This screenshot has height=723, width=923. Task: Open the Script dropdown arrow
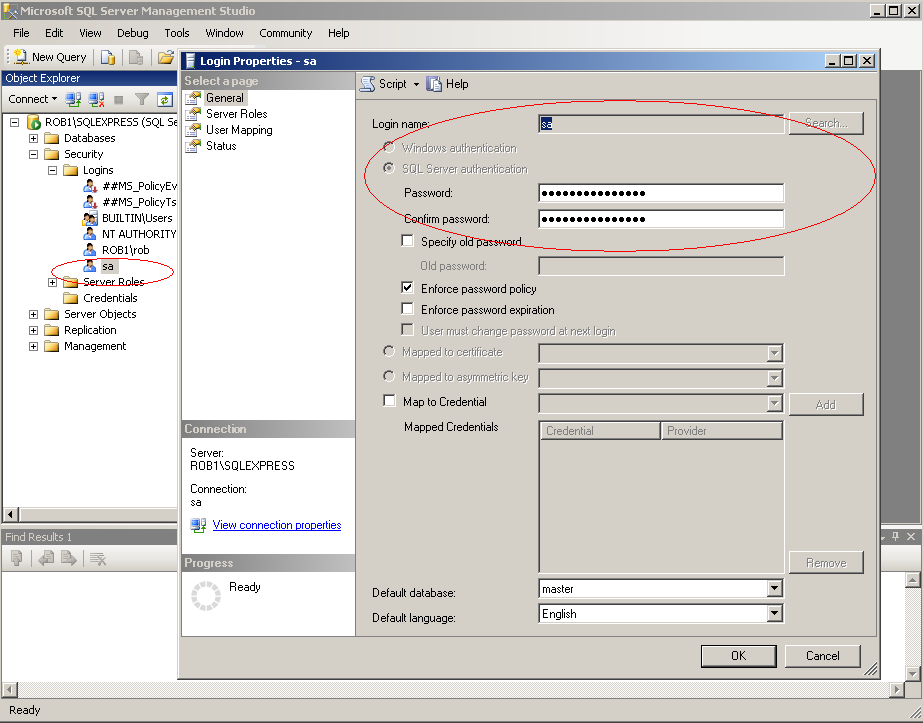(416, 84)
